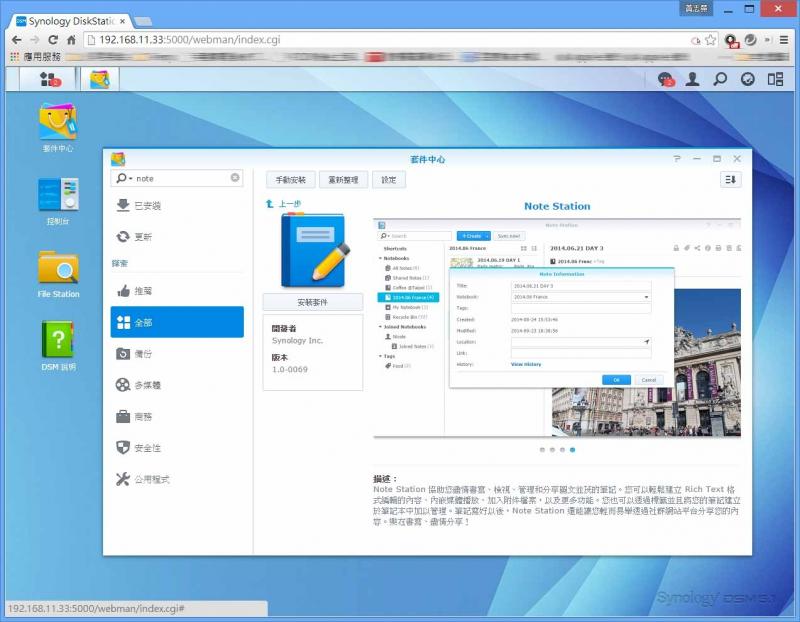Select 商務 category in sidebar
Screen dimensions: 800x622
pyautogui.click(x=177, y=416)
